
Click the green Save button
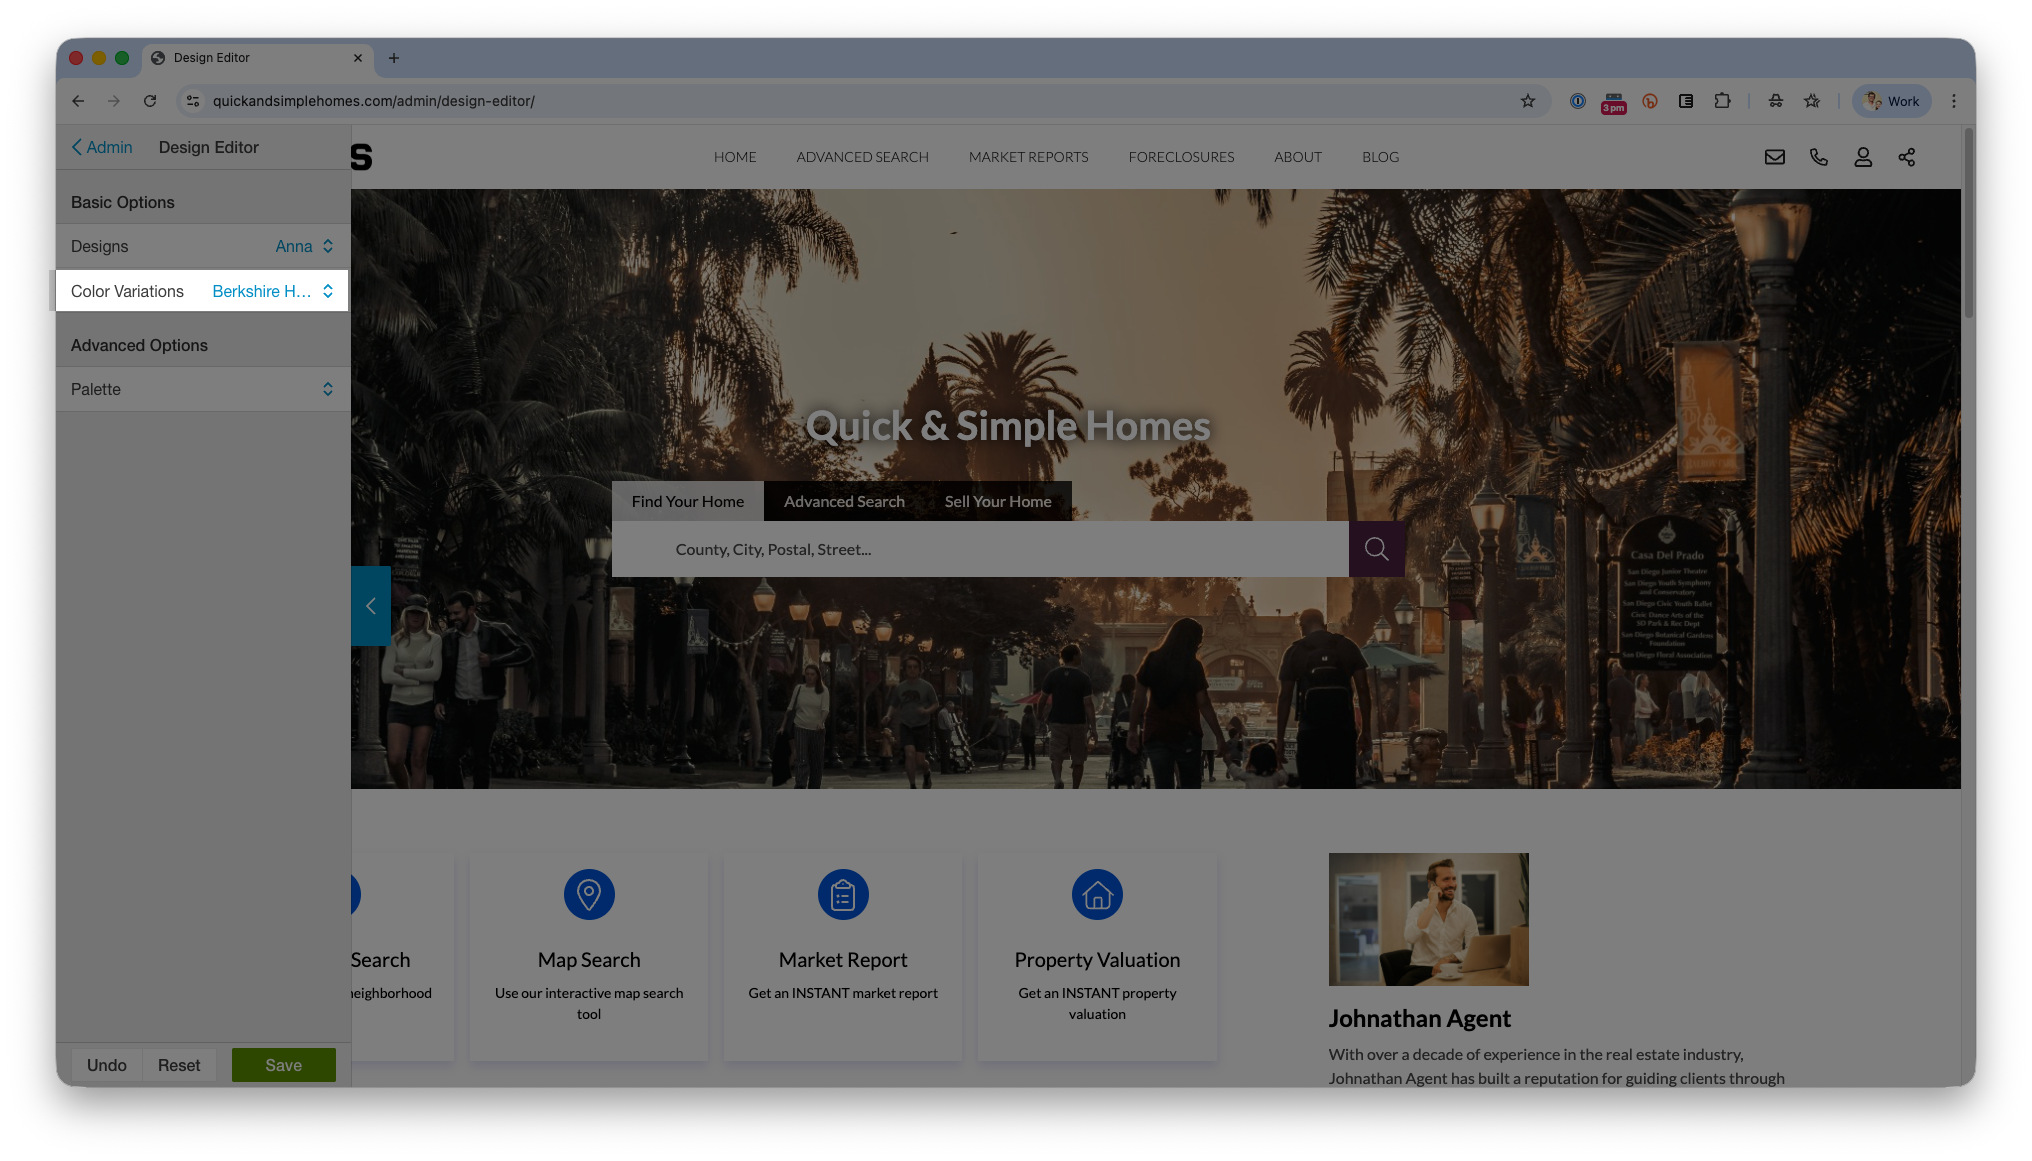point(283,1065)
